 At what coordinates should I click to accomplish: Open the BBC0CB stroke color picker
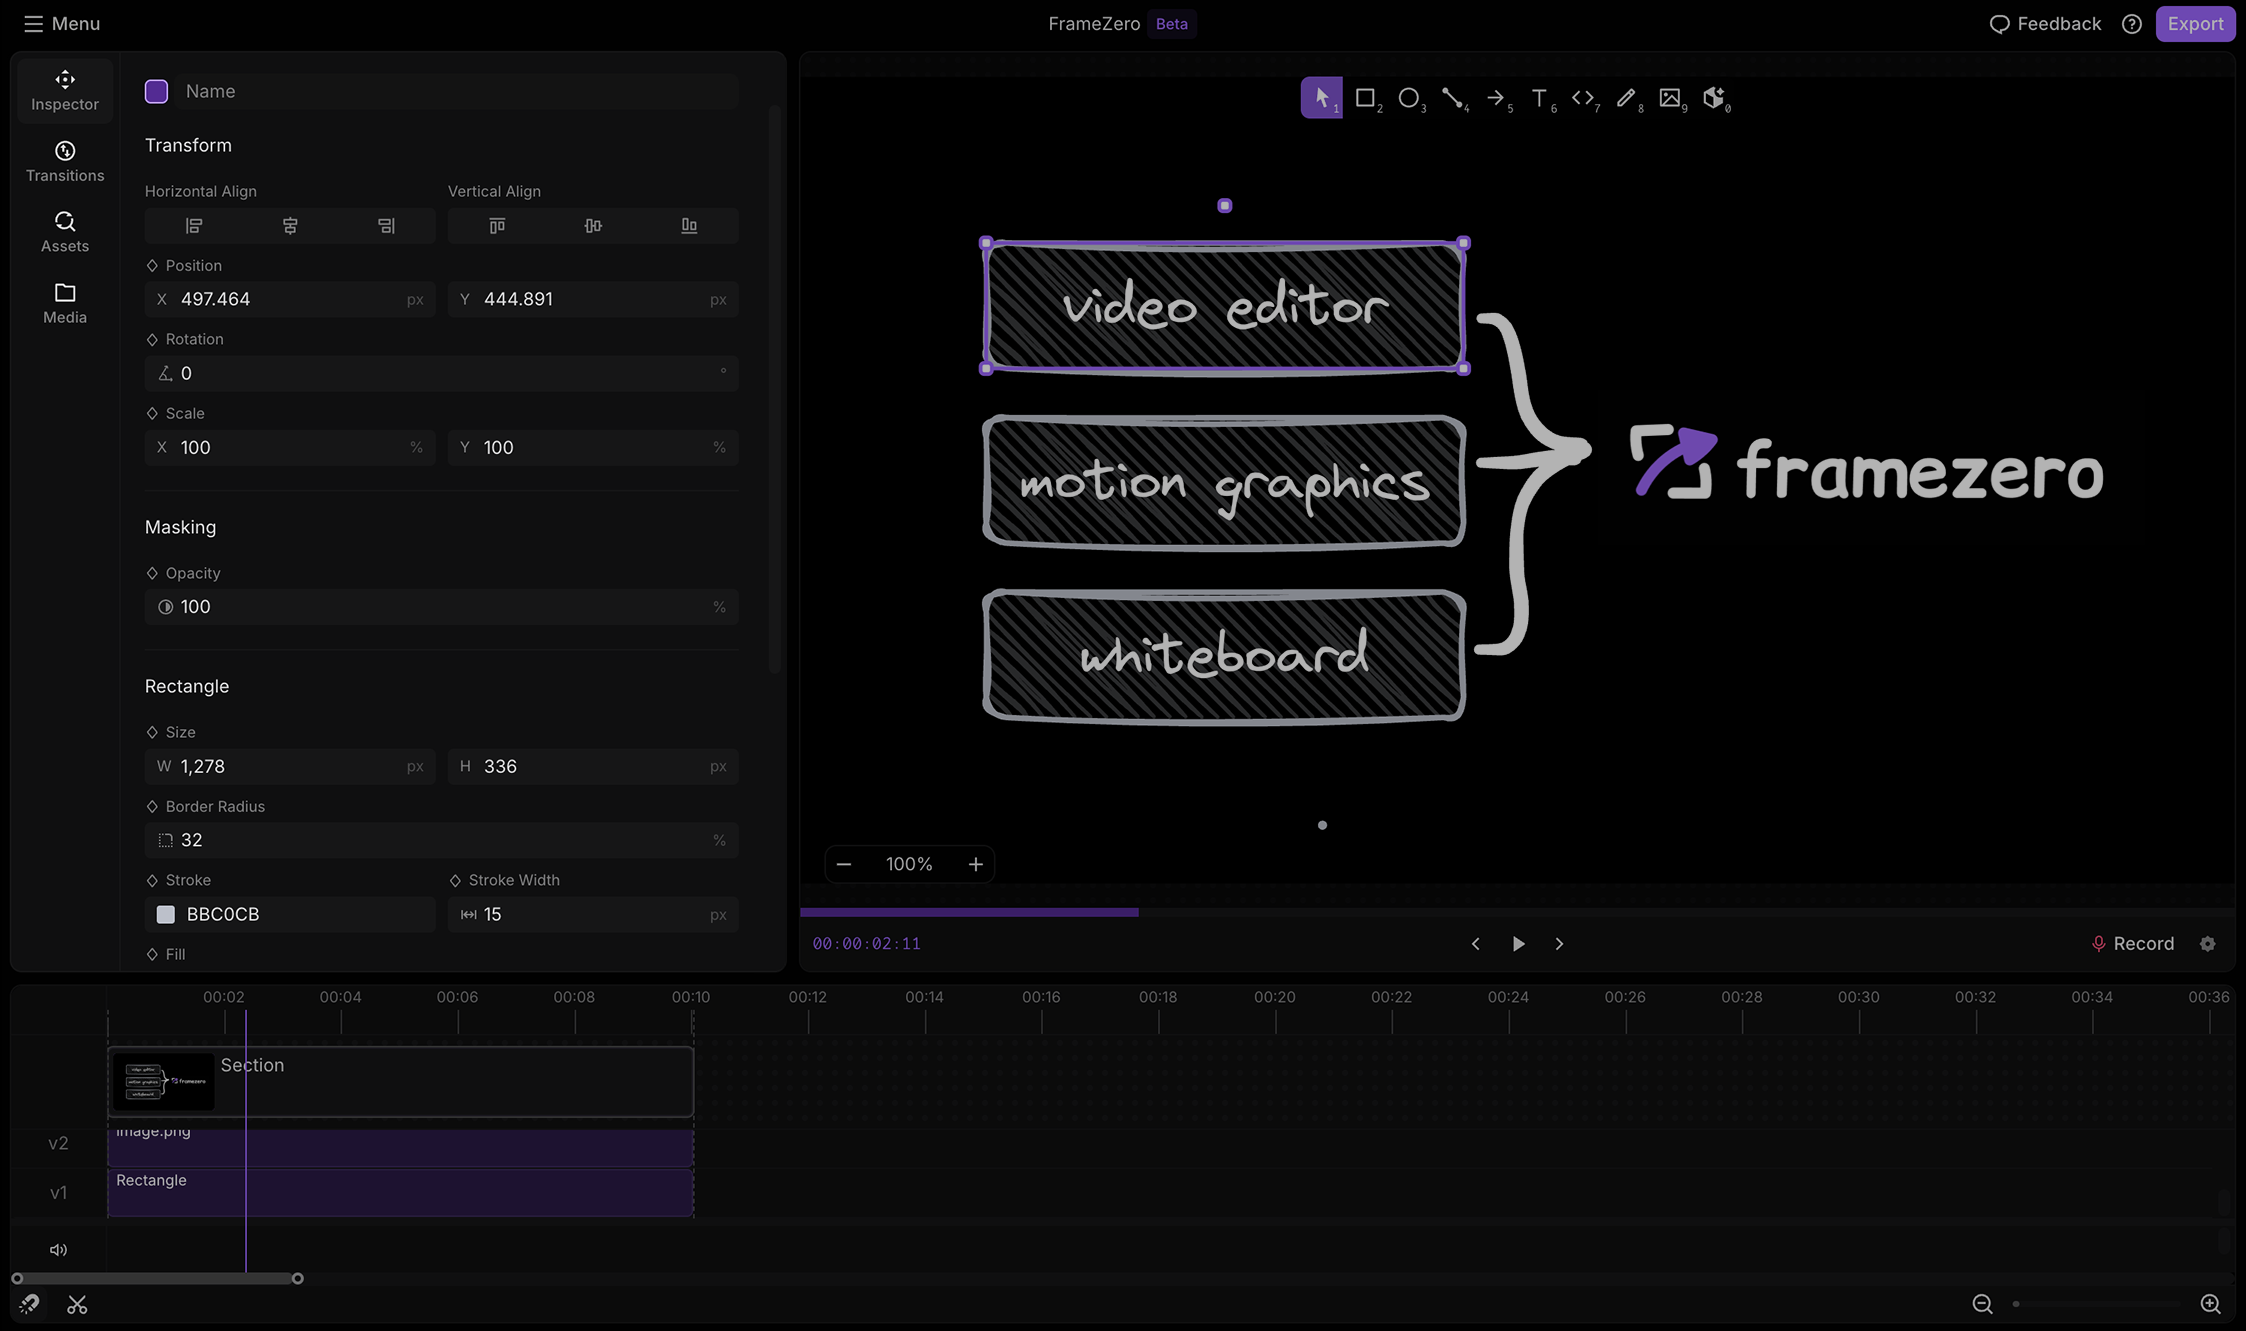tap(166, 913)
